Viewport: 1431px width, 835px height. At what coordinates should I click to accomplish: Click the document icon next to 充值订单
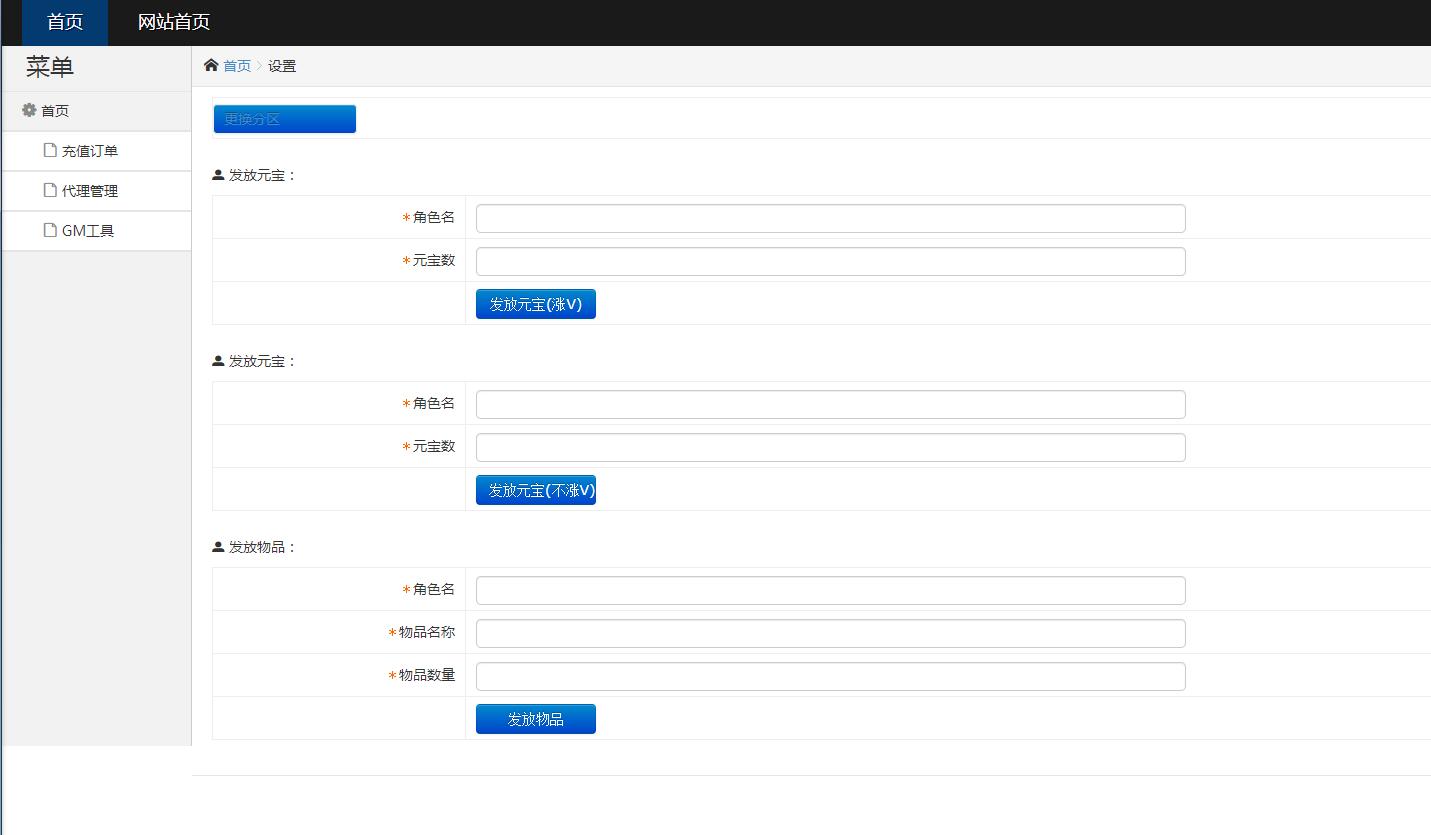coord(50,151)
